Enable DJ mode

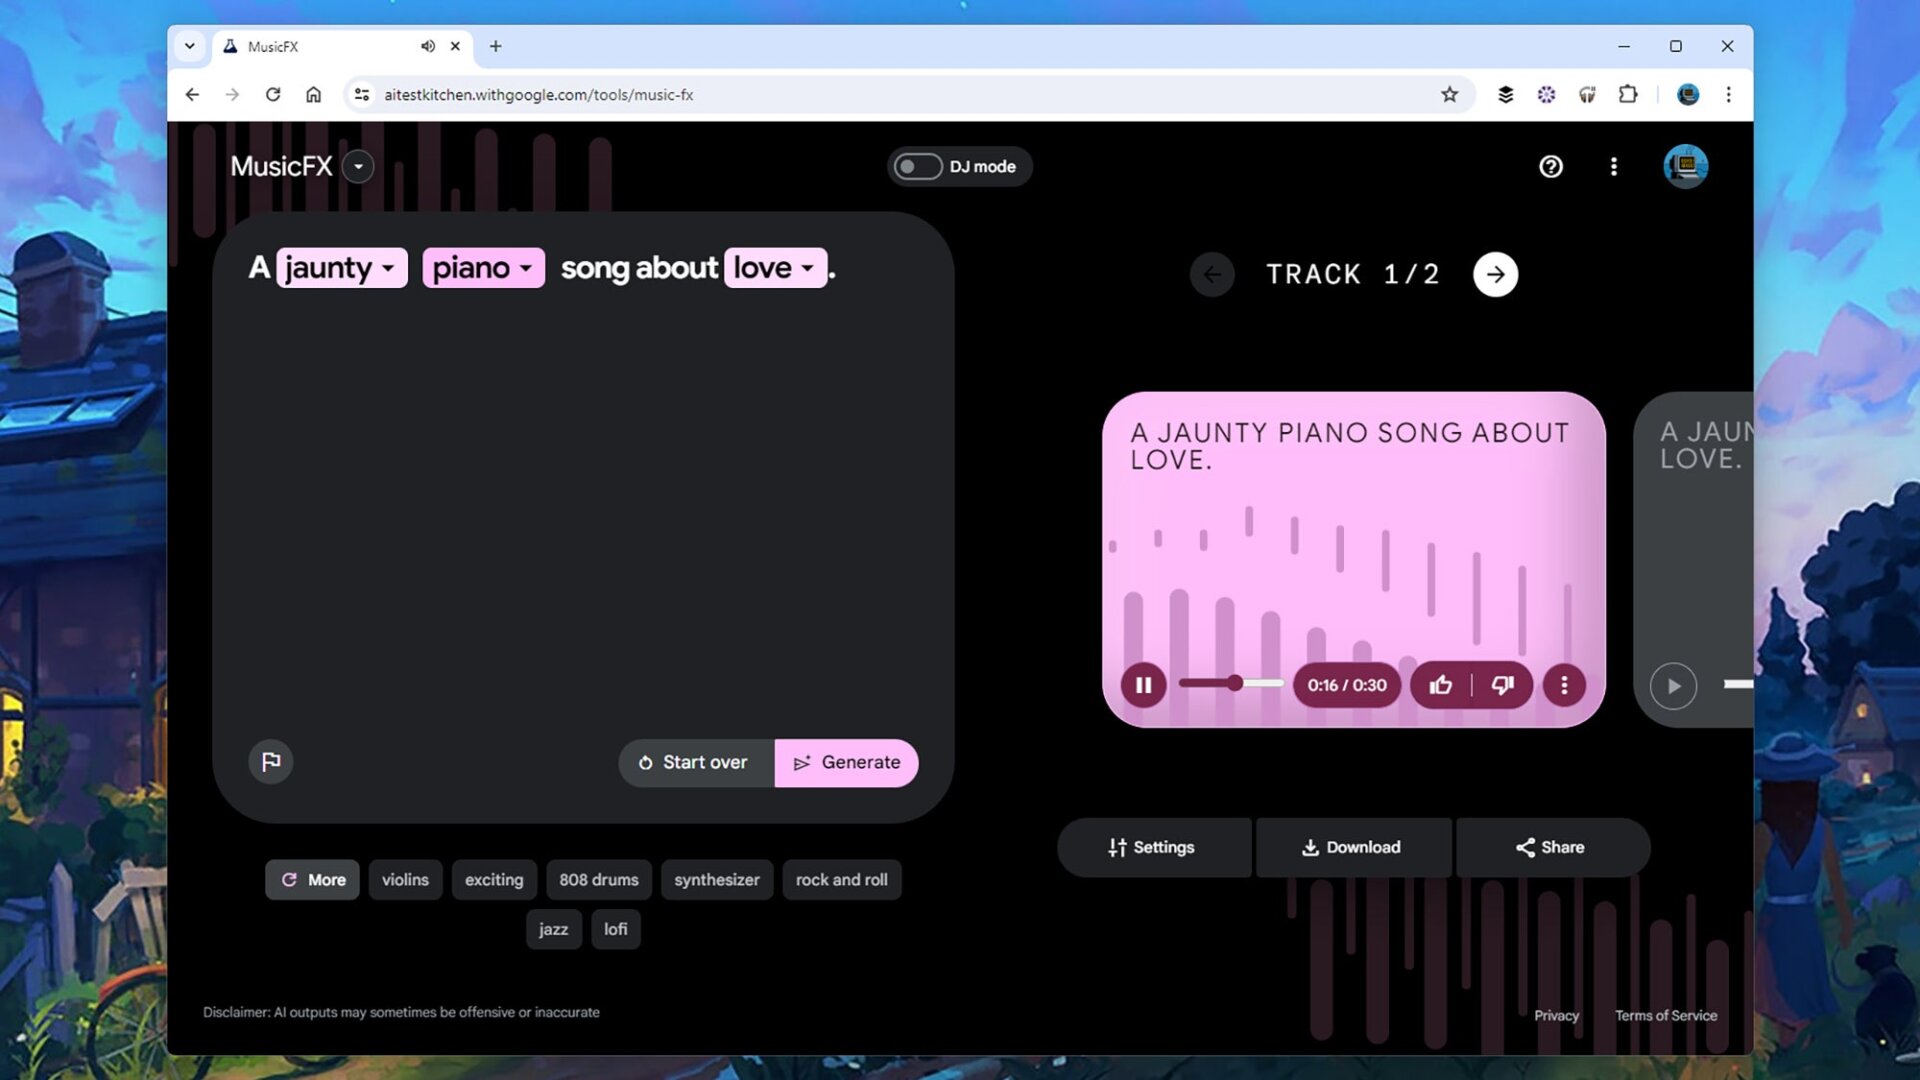click(x=920, y=167)
